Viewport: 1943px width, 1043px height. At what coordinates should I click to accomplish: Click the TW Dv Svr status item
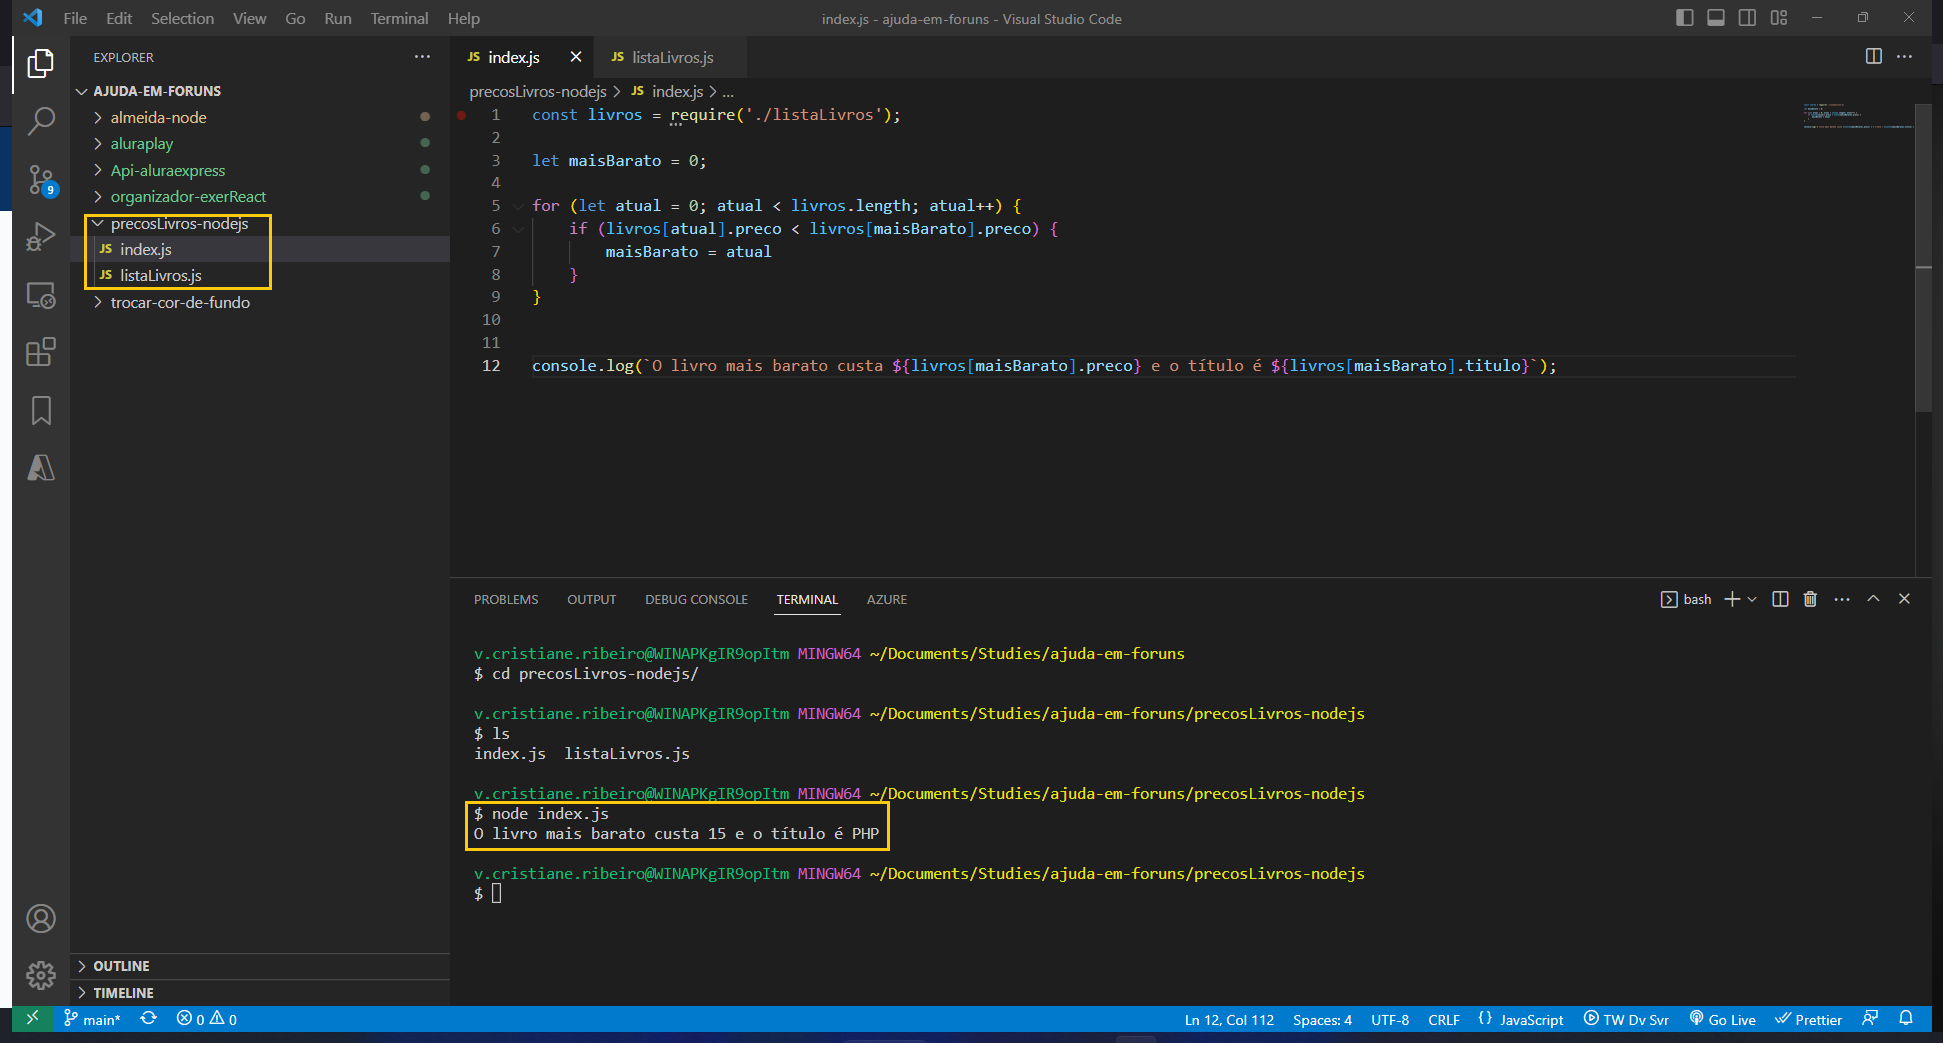(x=1627, y=1019)
